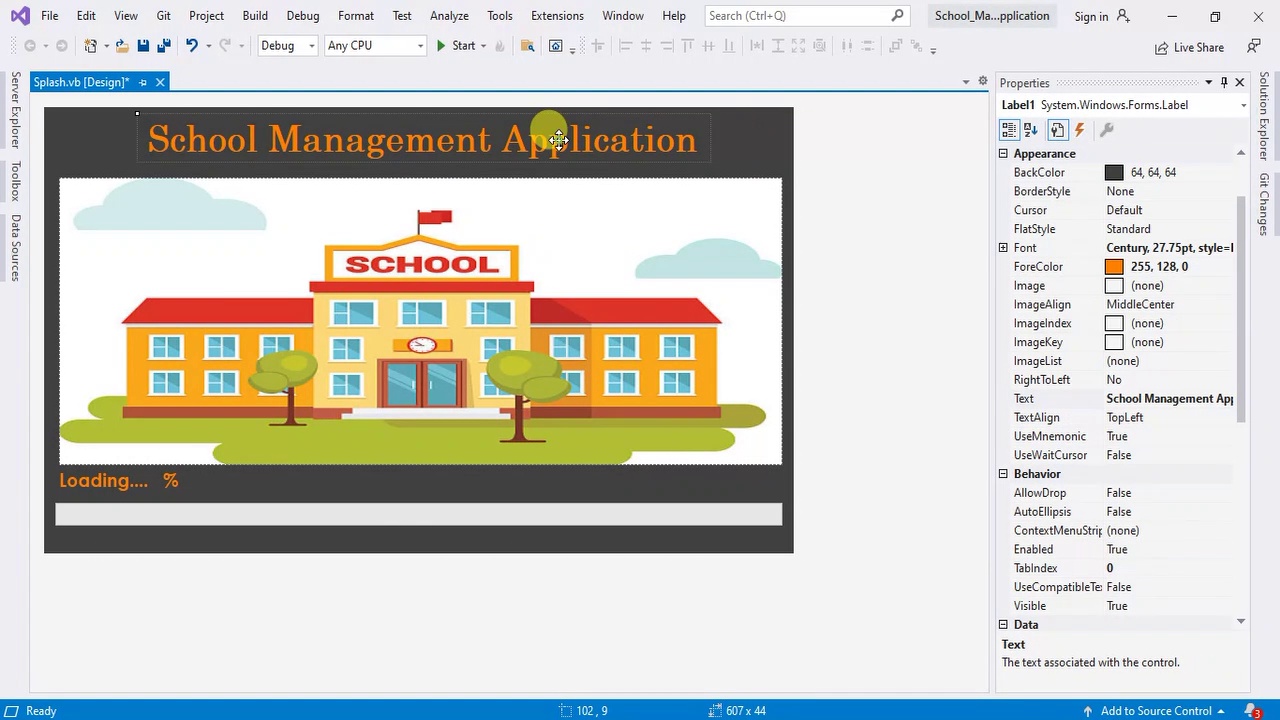Viewport: 1280px width, 720px height.
Task: Select the progress bar control on the form
Action: (418, 514)
